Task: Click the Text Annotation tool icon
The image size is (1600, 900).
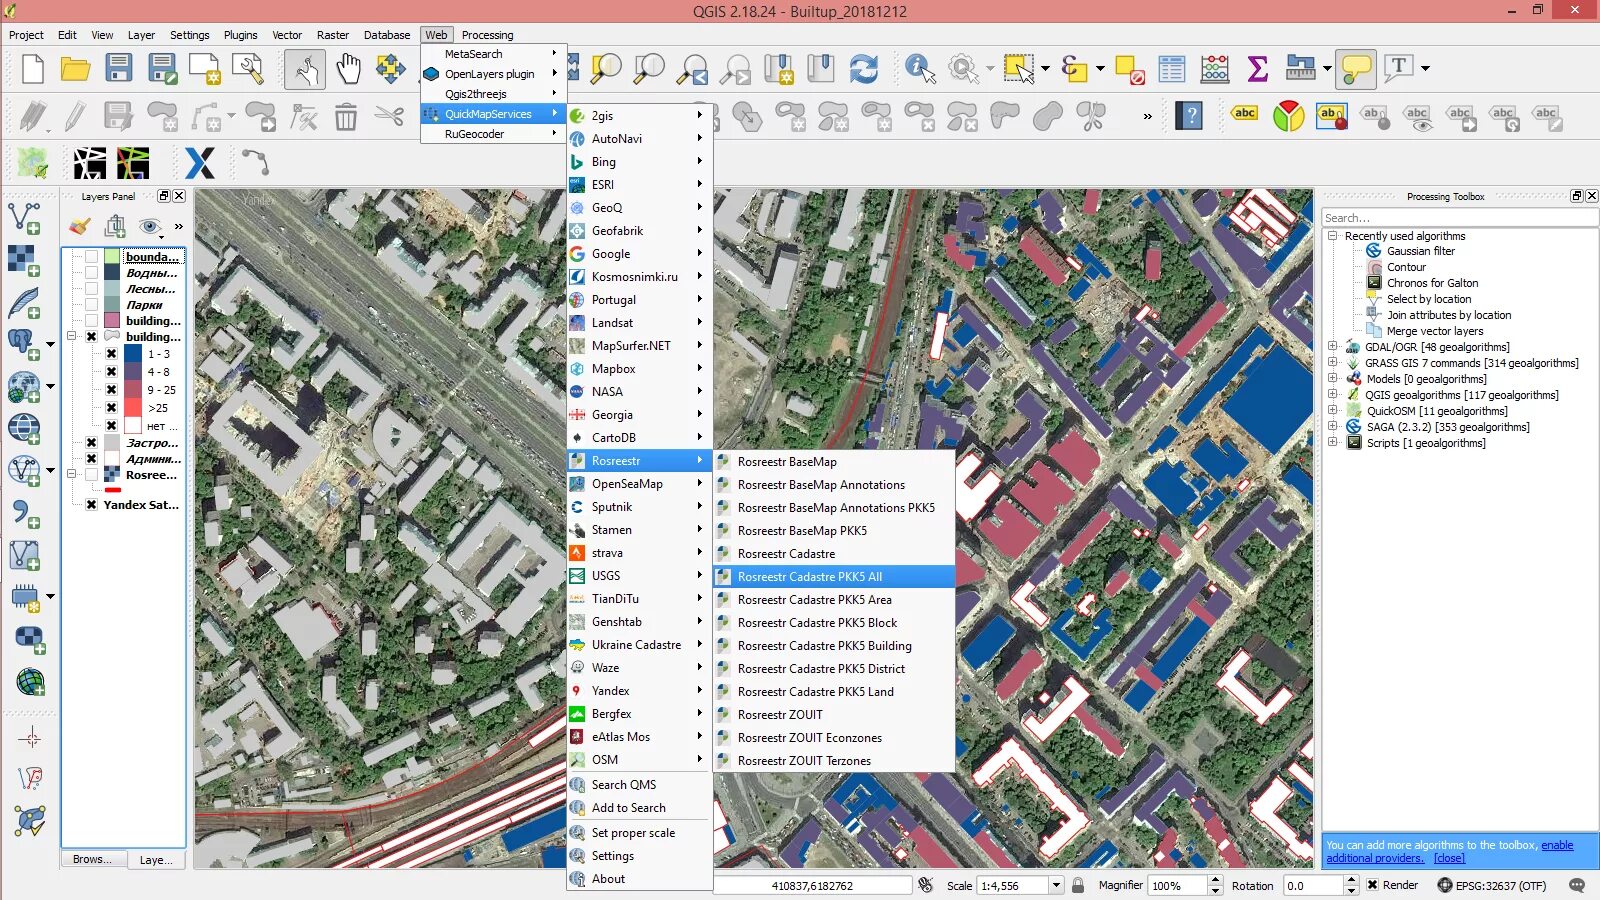Action: [1399, 68]
